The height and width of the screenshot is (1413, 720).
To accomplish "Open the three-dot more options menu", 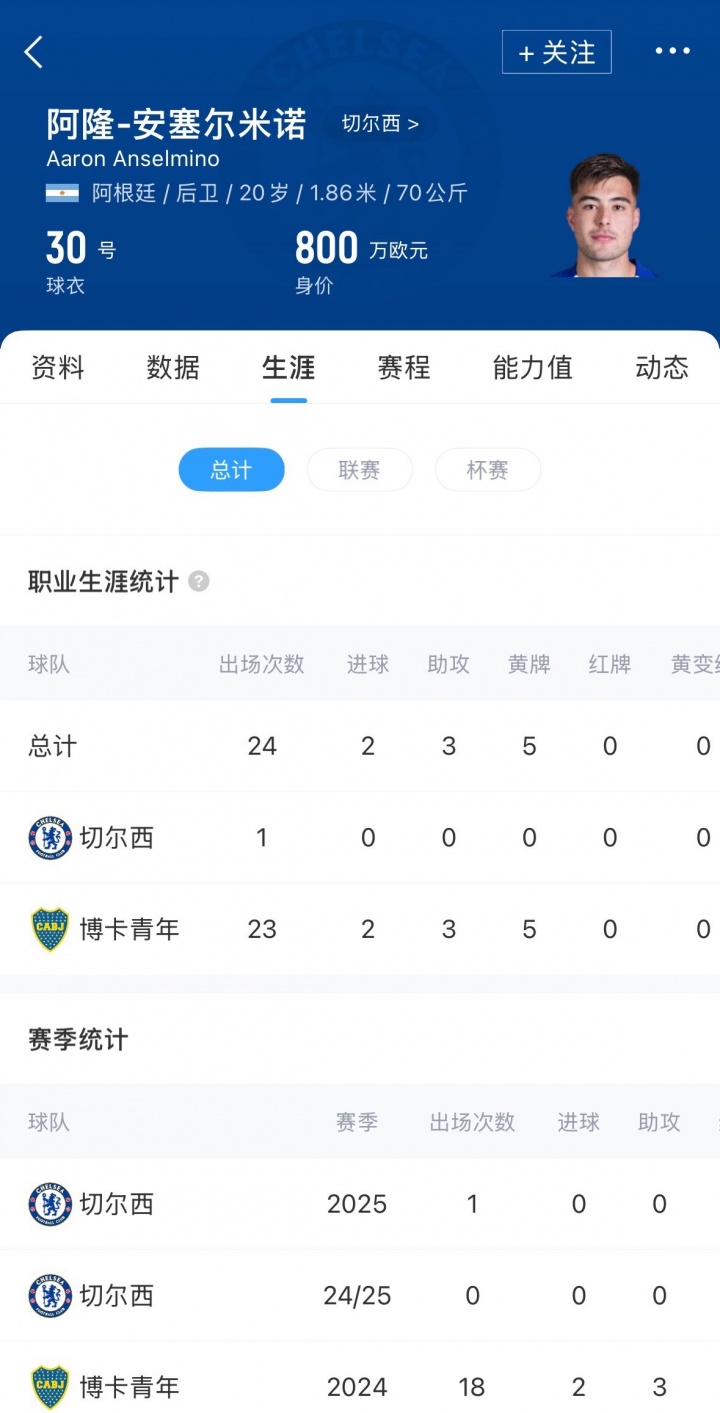I will [x=672, y=52].
